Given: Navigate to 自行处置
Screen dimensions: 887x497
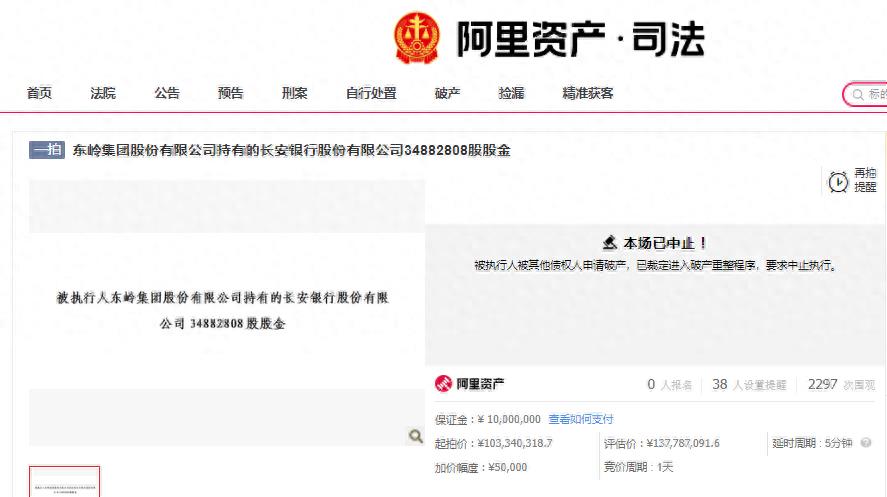Looking at the screenshot, I should point(371,93).
